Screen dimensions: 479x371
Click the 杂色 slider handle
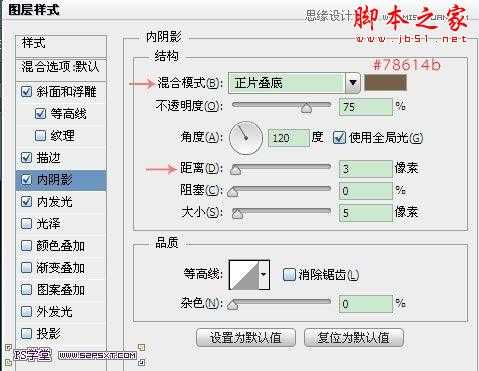tap(233, 304)
